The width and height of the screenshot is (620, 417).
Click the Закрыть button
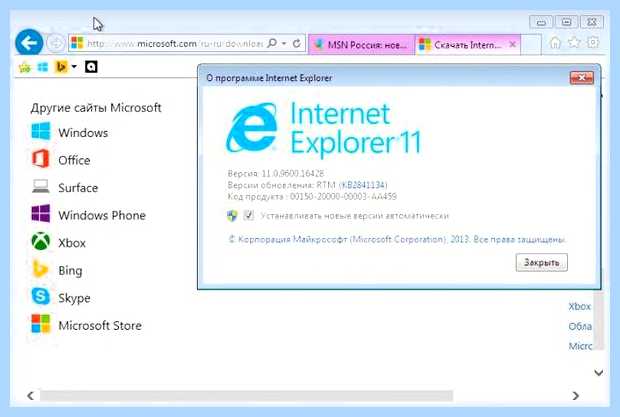pos(541,262)
